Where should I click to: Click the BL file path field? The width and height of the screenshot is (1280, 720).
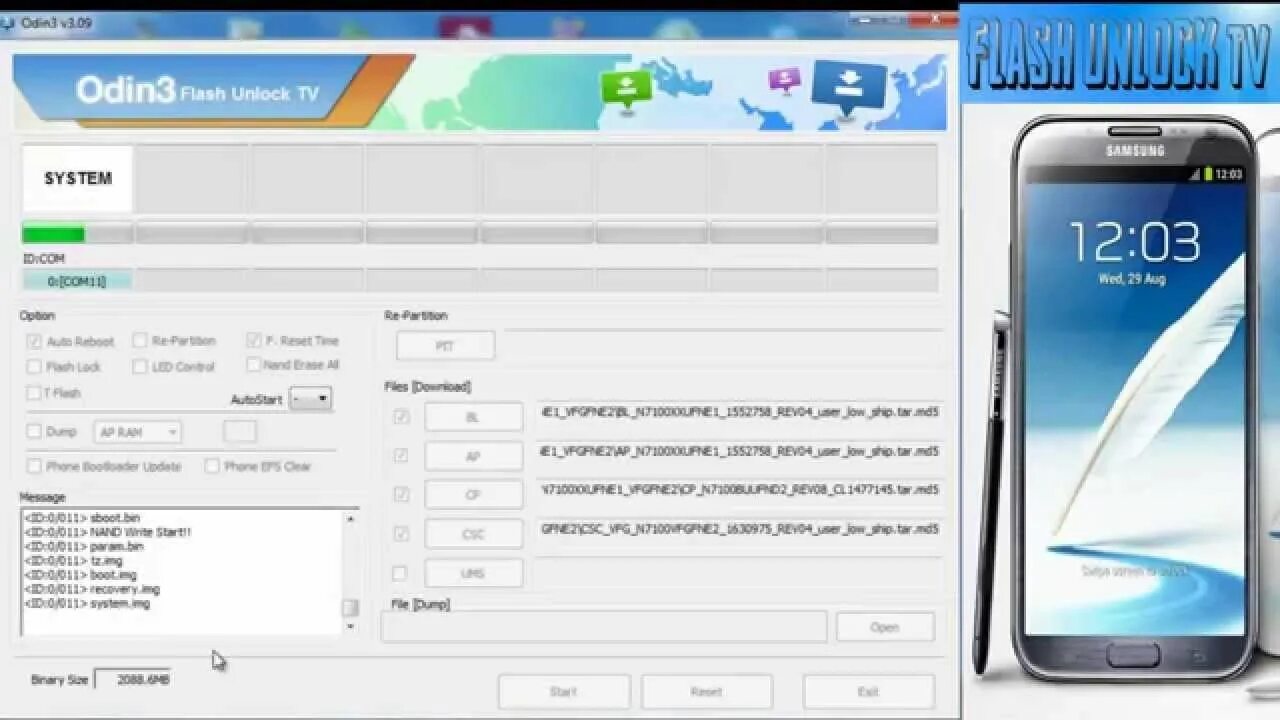pyautogui.click(x=739, y=412)
